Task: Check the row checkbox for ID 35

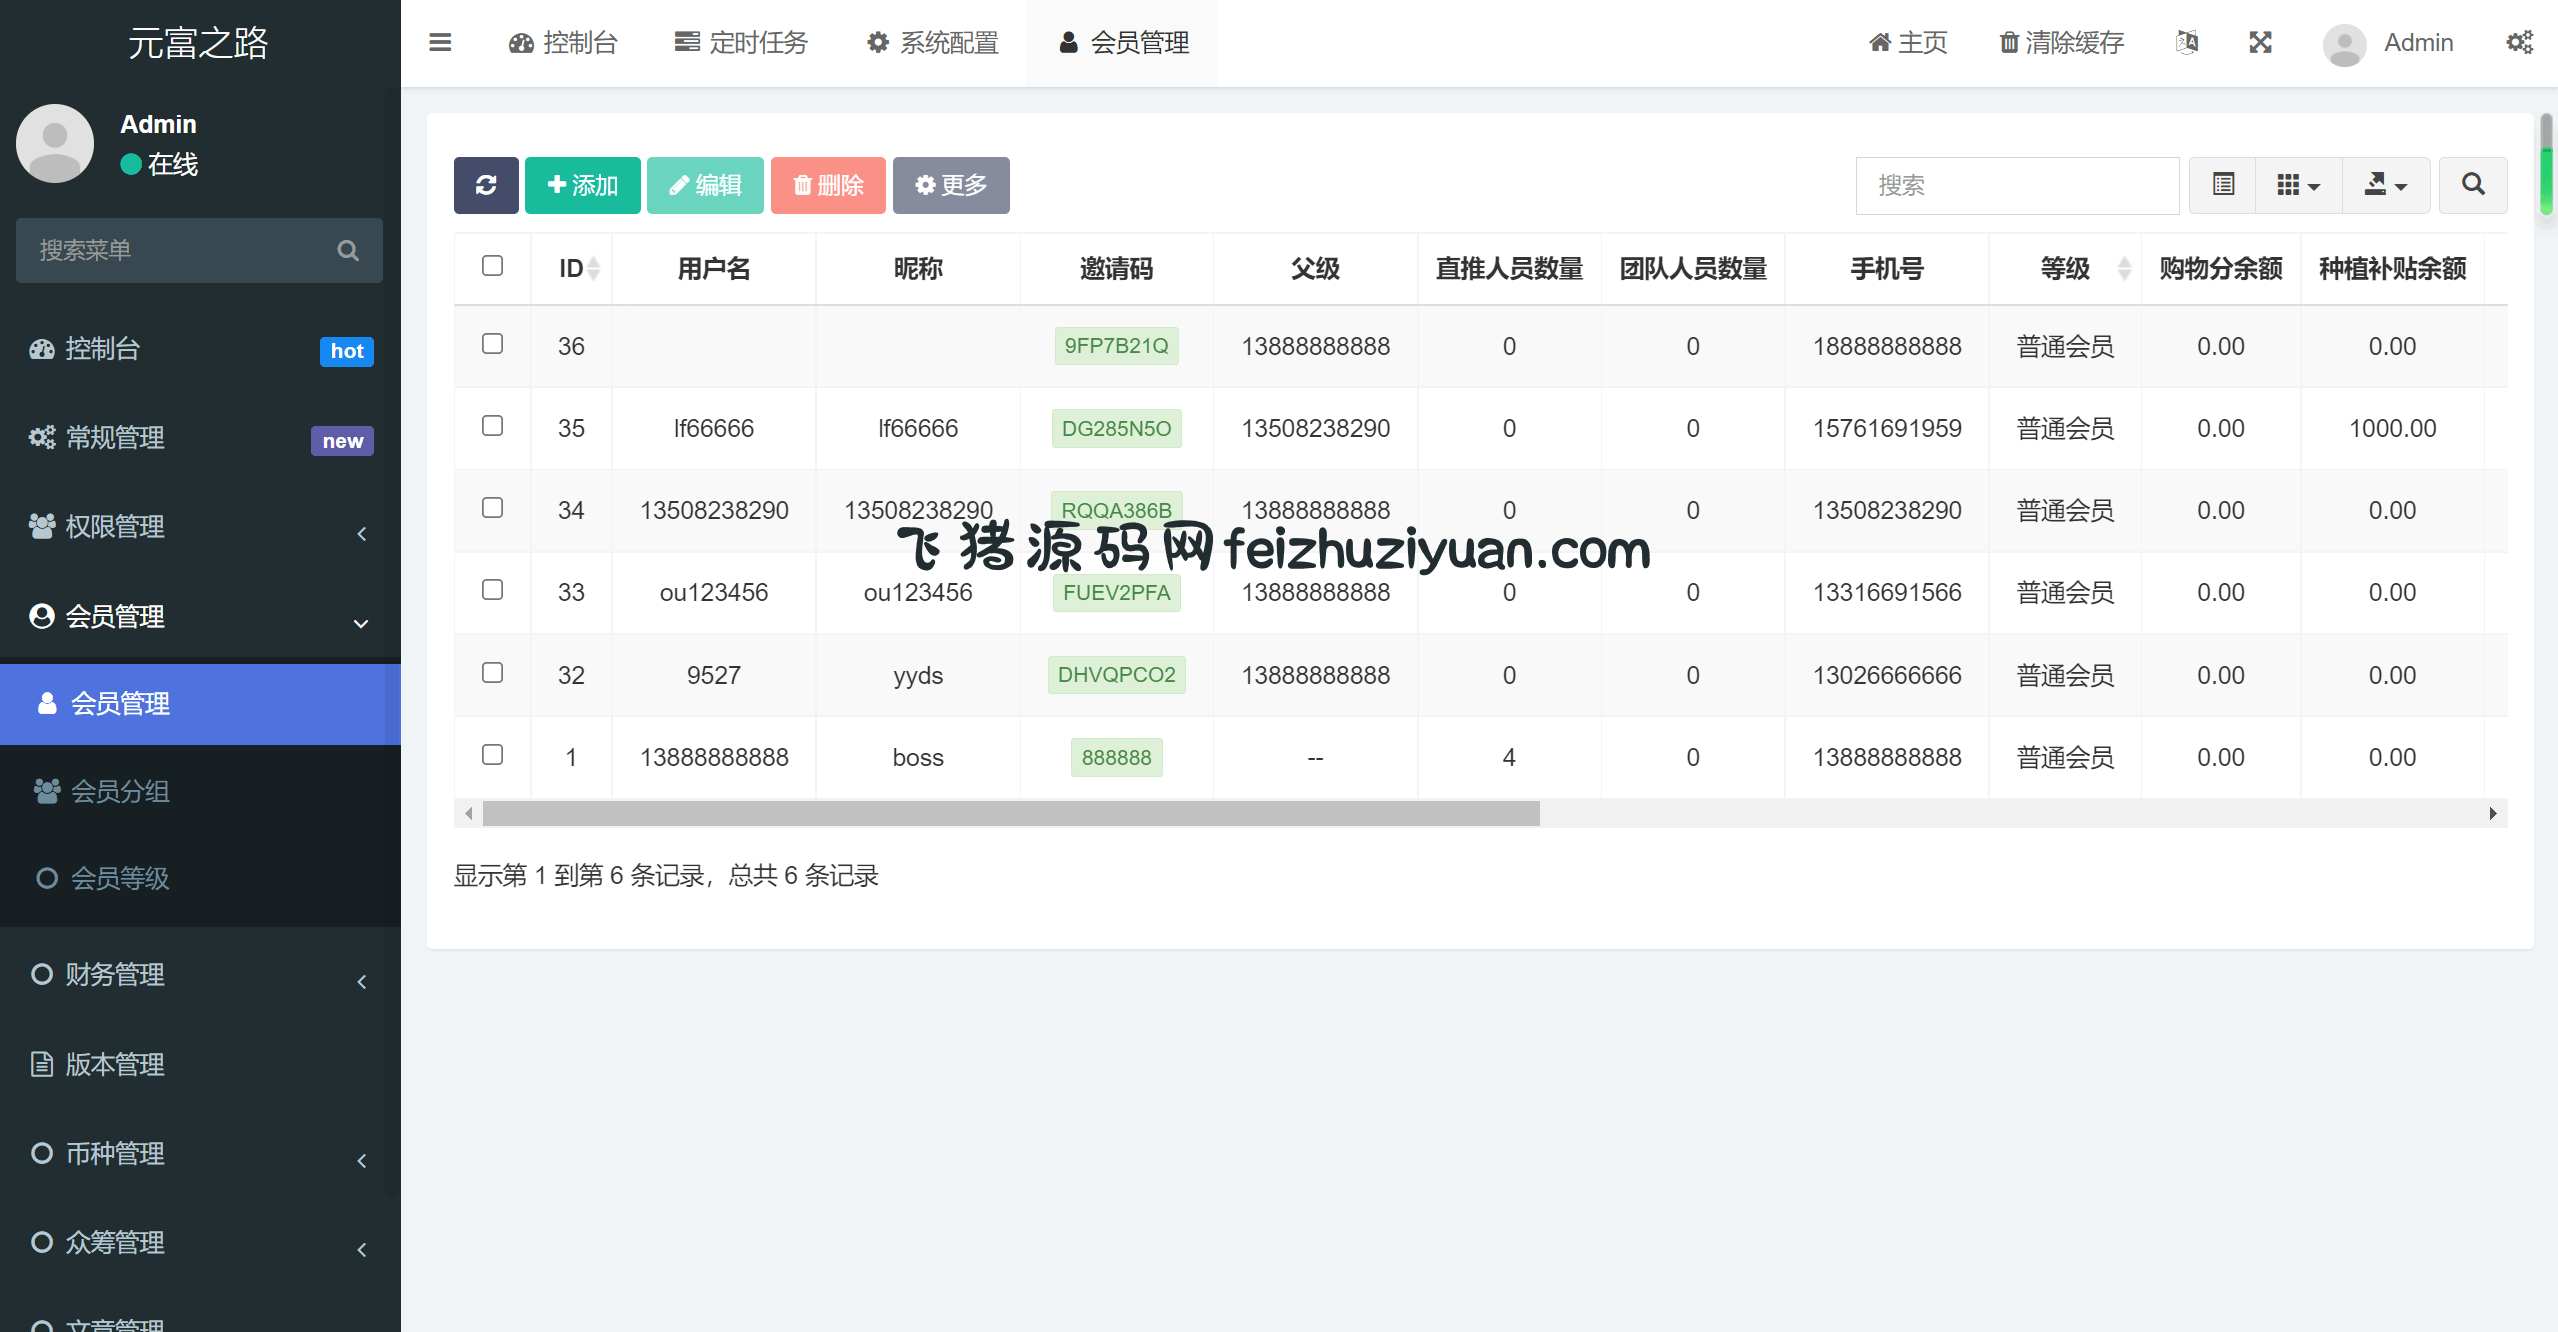Action: pyautogui.click(x=492, y=426)
